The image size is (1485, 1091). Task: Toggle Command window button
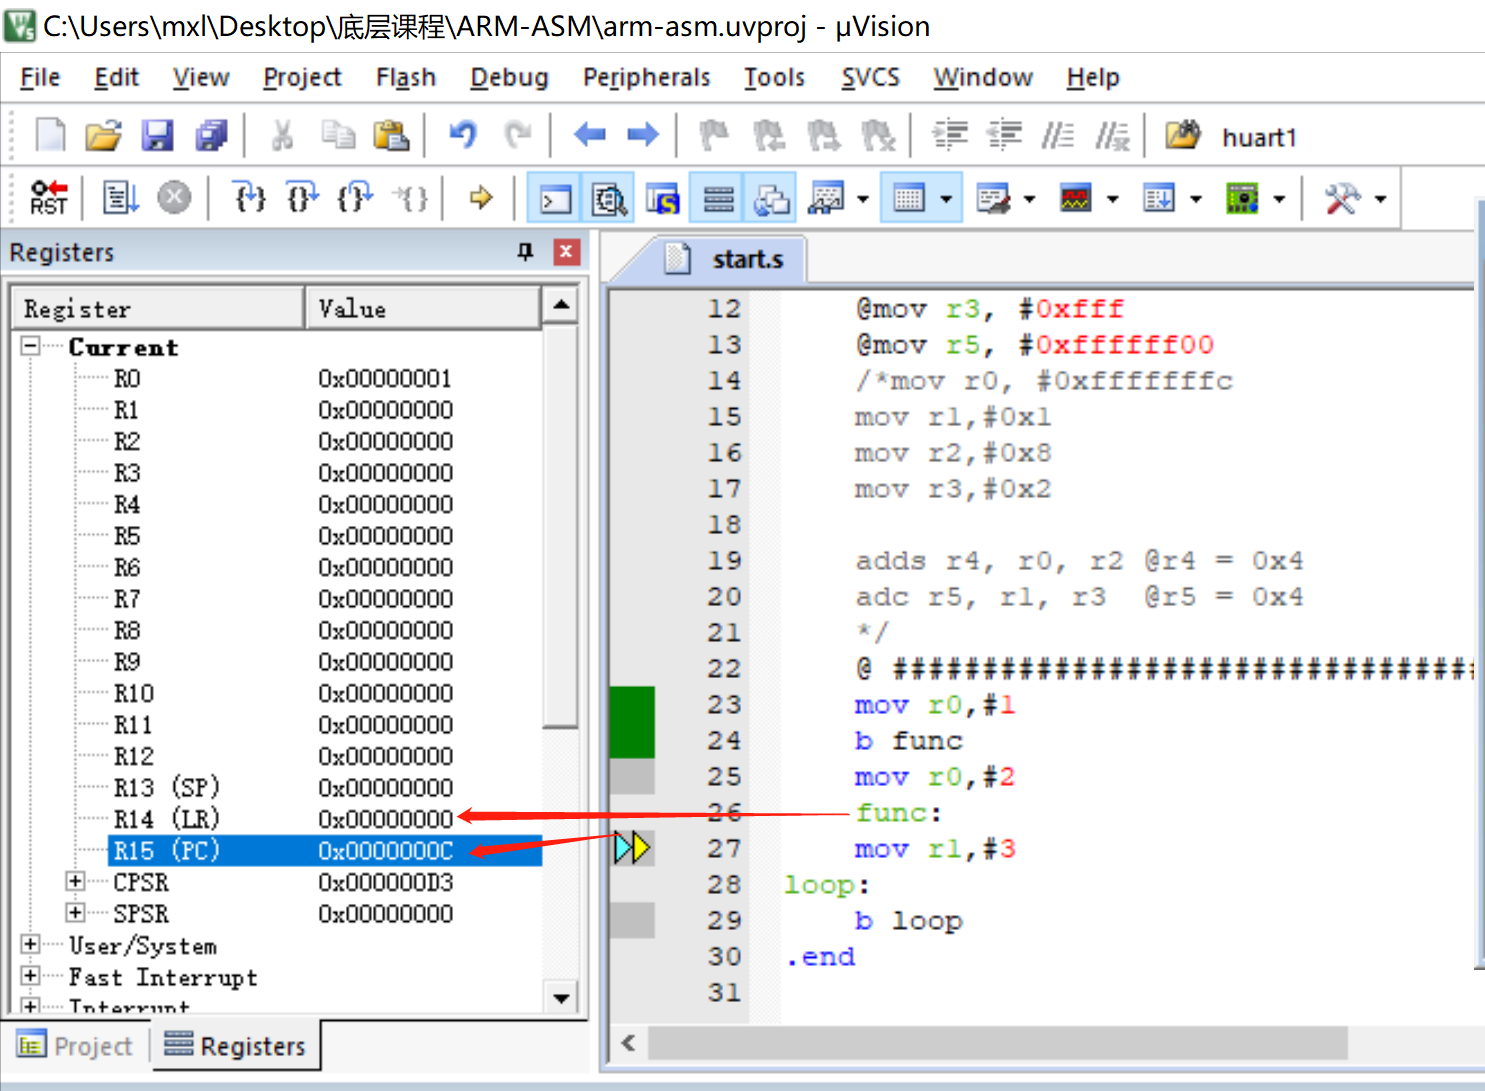[x=555, y=199]
